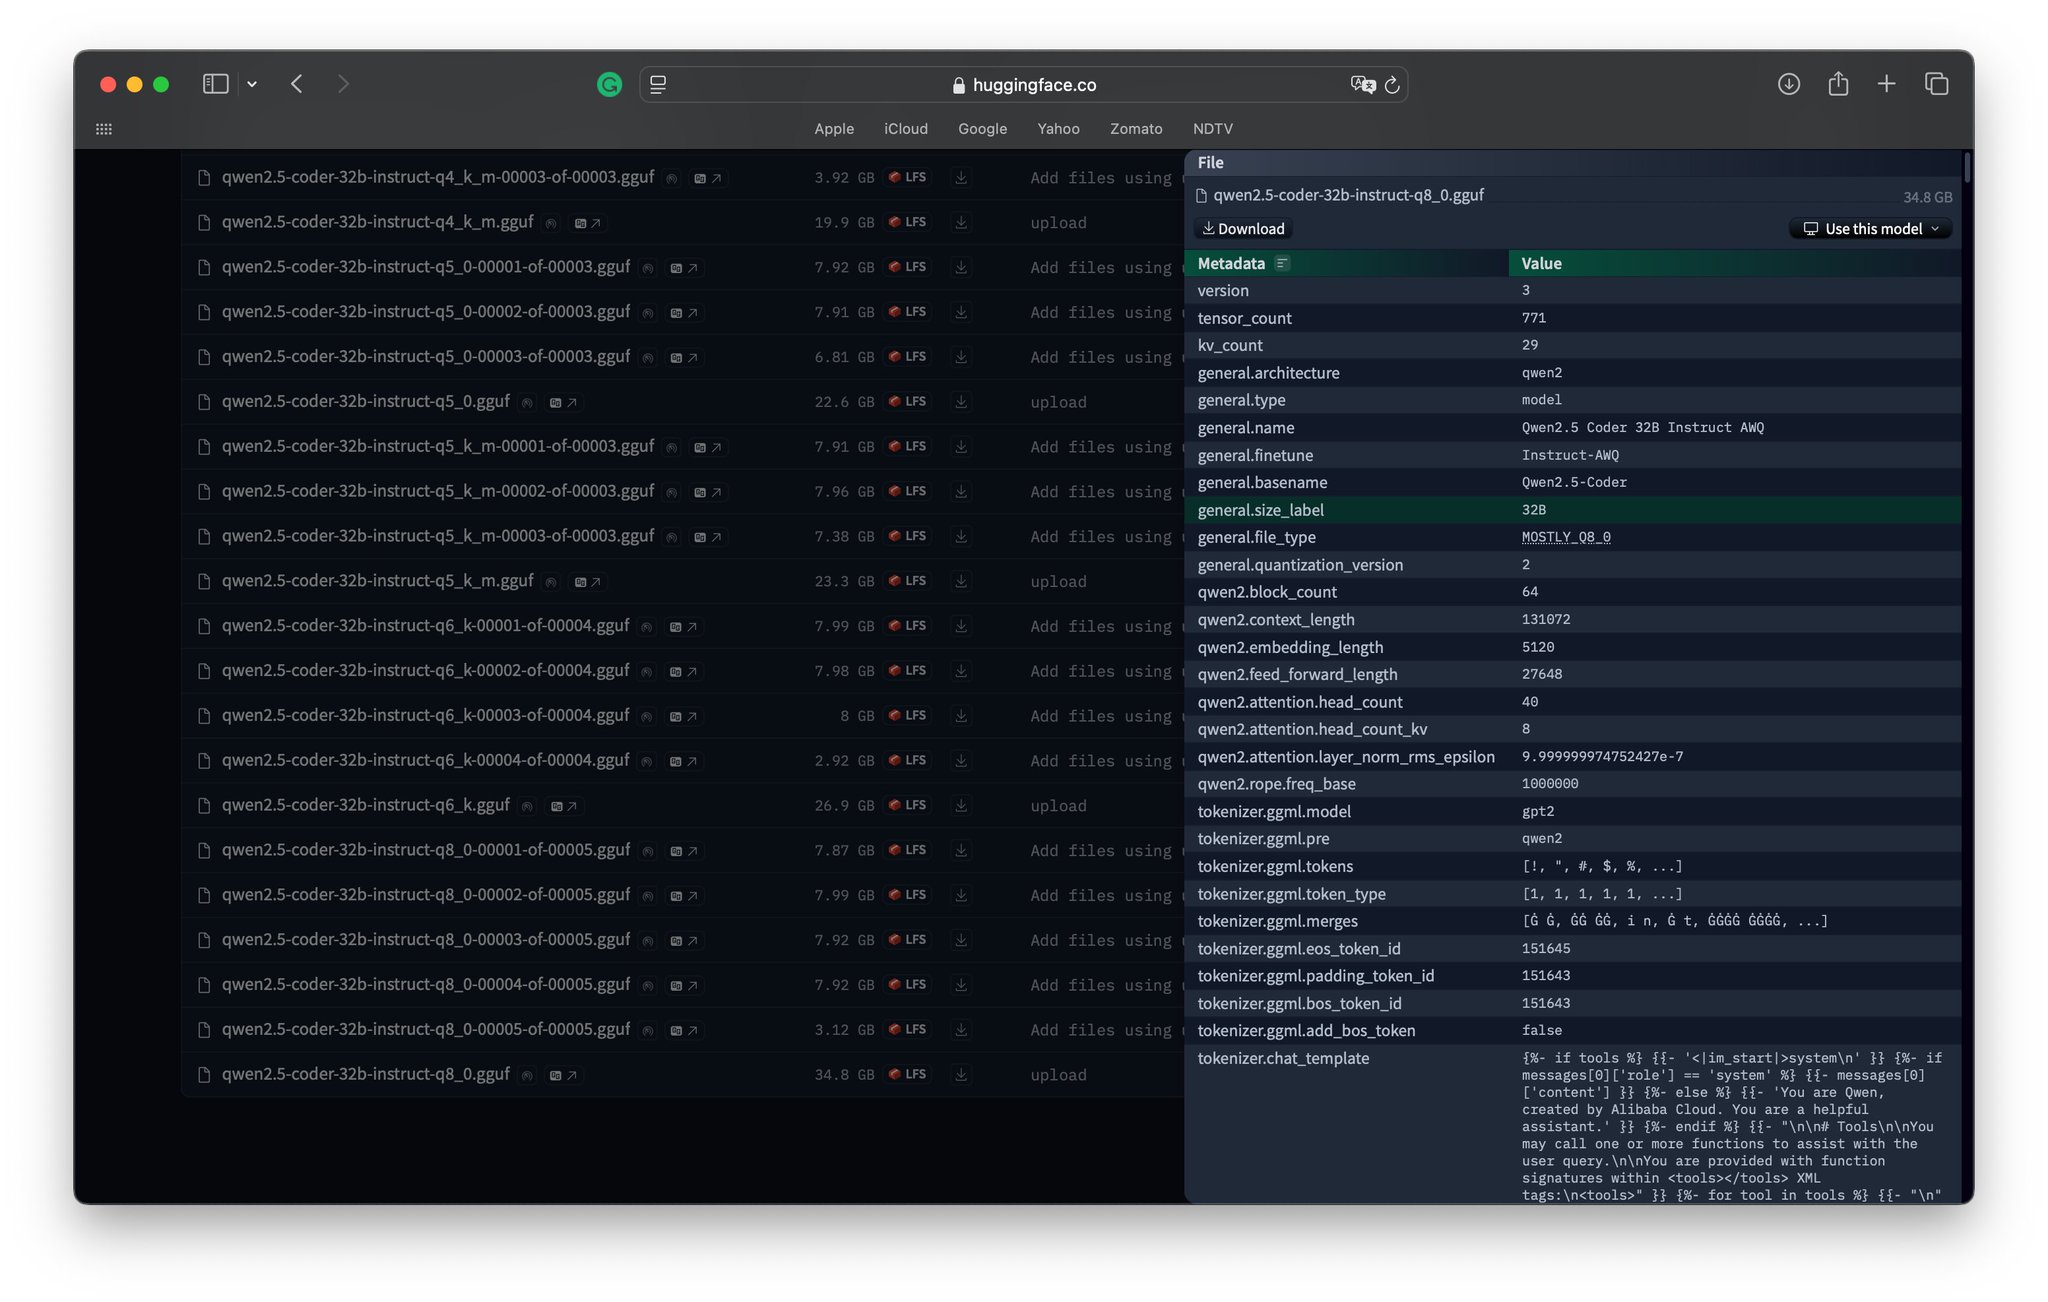
Task: Go back to previous page
Action: (x=297, y=84)
